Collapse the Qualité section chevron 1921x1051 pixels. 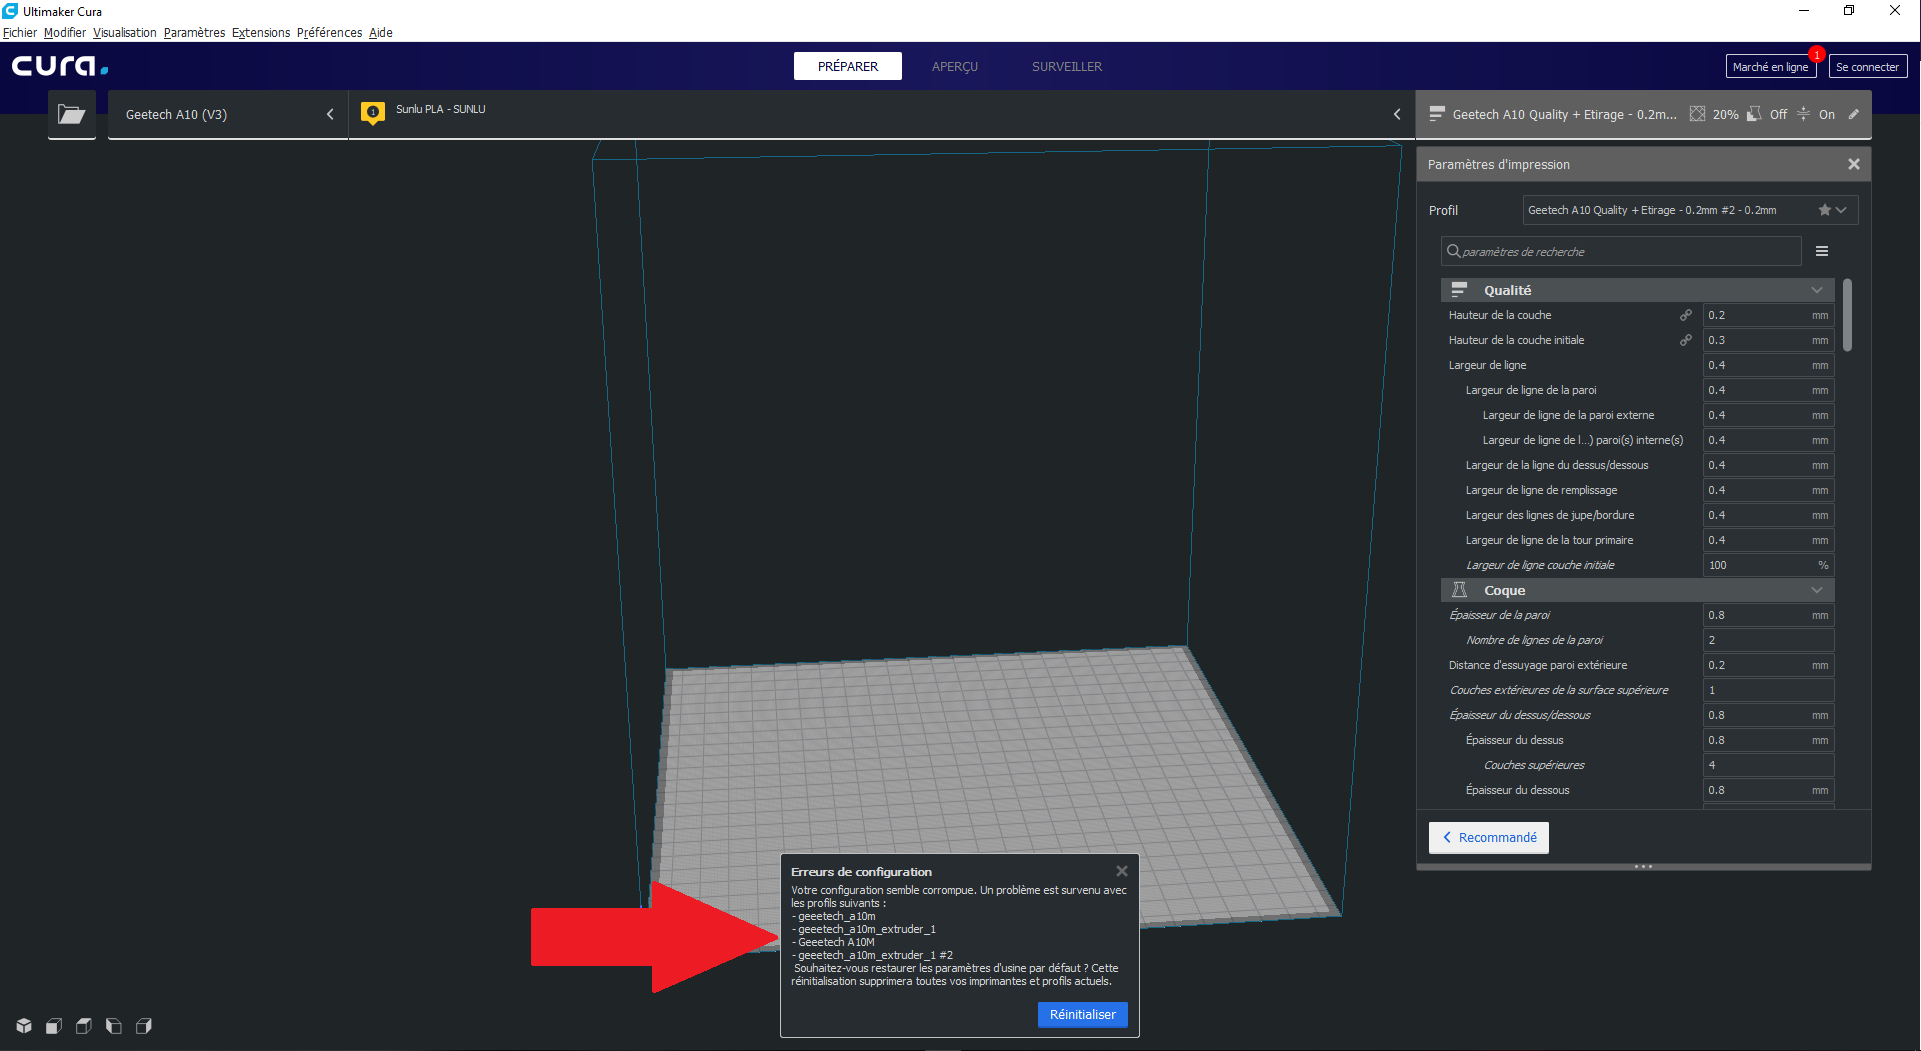click(x=1817, y=290)
